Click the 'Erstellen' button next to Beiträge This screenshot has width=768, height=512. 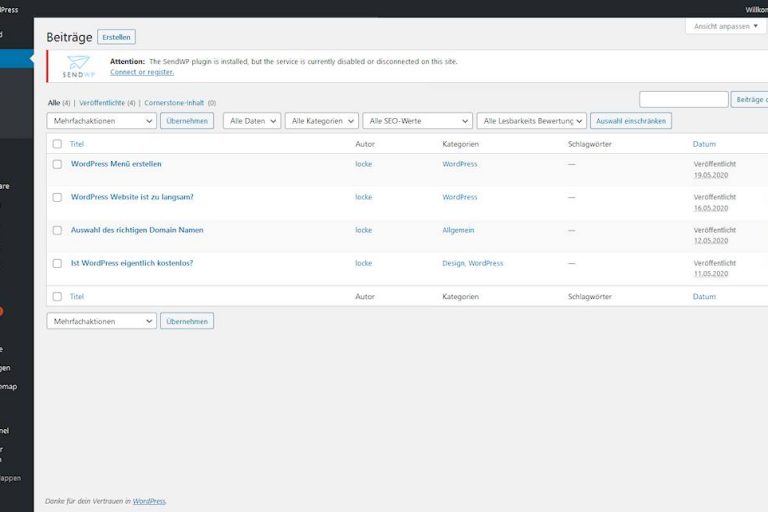click(x=116, y=37)
